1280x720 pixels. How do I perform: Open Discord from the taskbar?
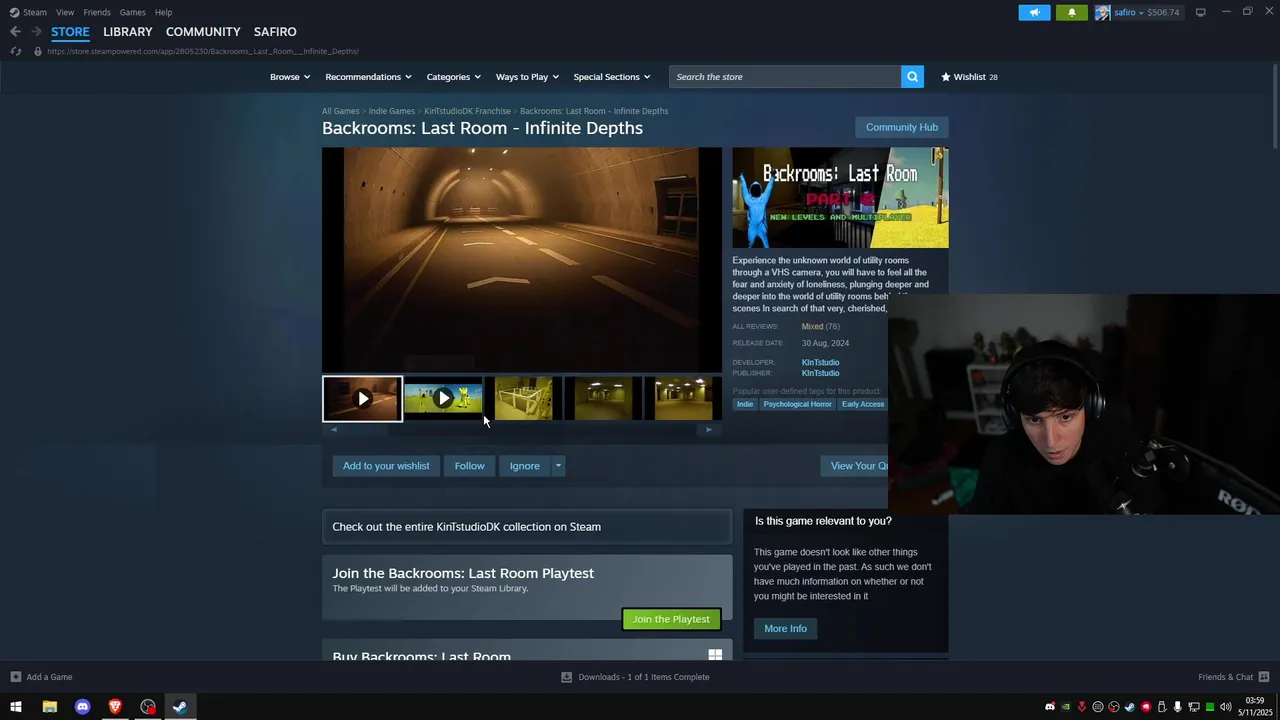point(82,707)
